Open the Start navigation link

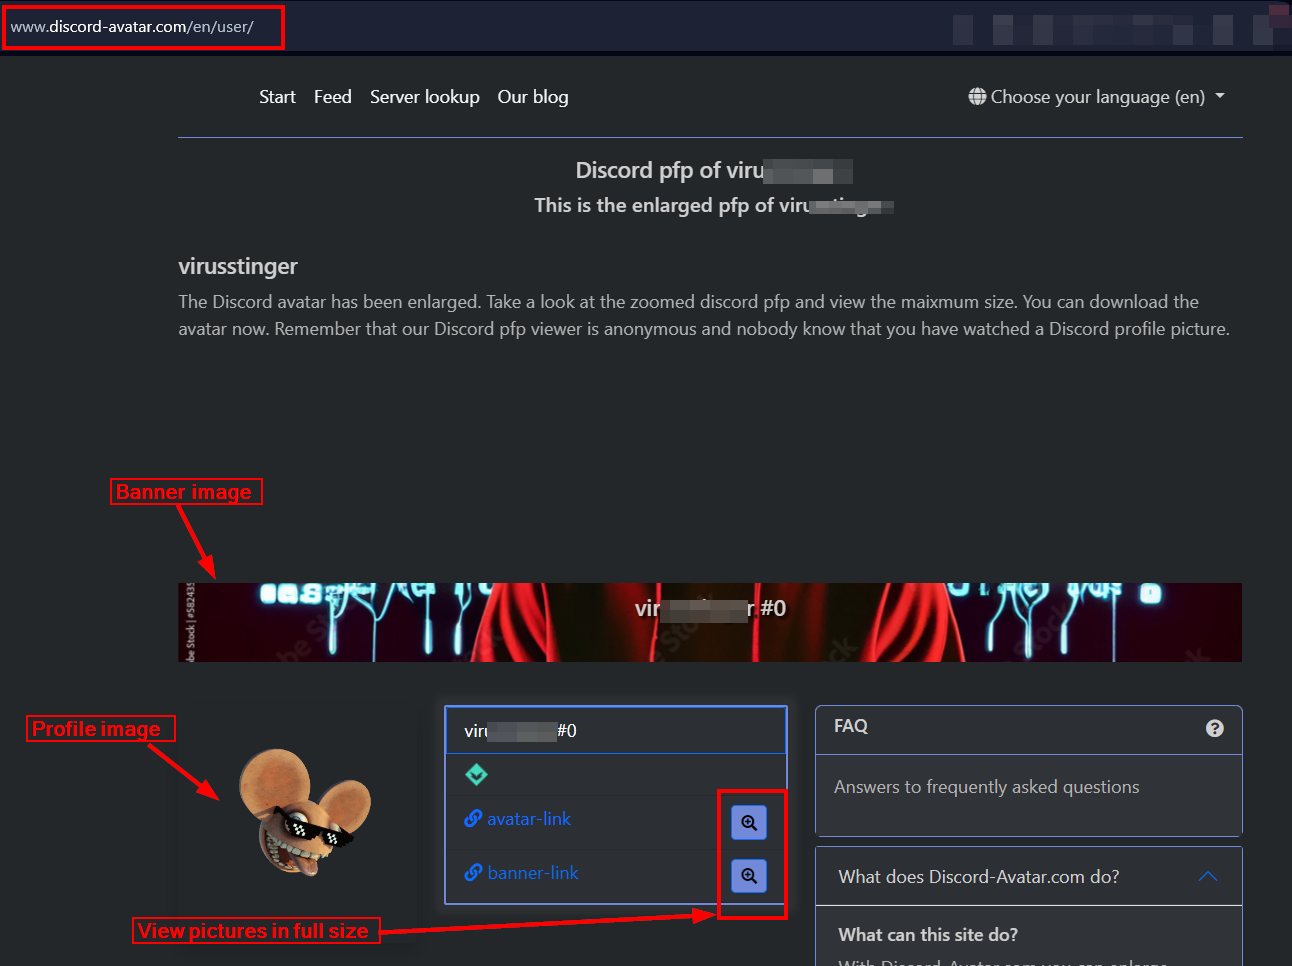(277, 97)
